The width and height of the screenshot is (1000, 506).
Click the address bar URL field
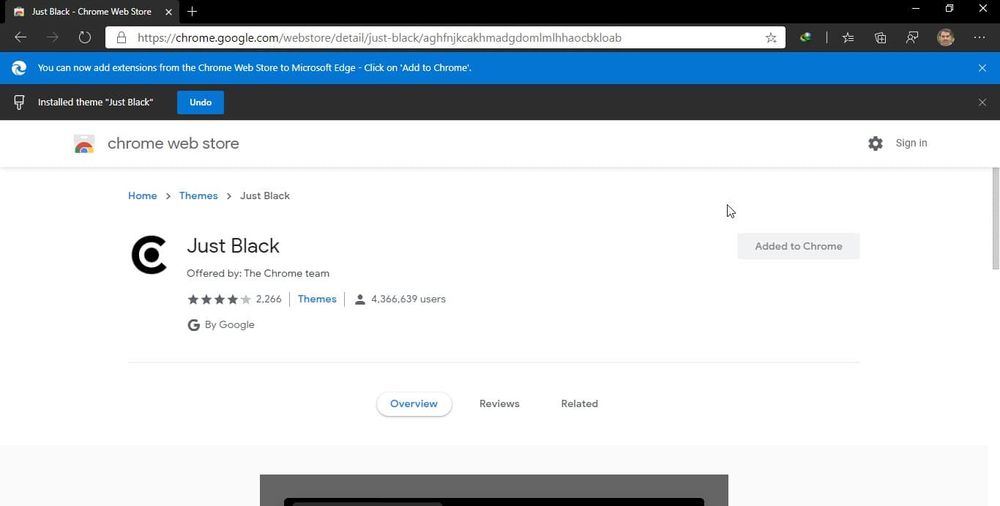pyautogui.click(x=440, y=38)
